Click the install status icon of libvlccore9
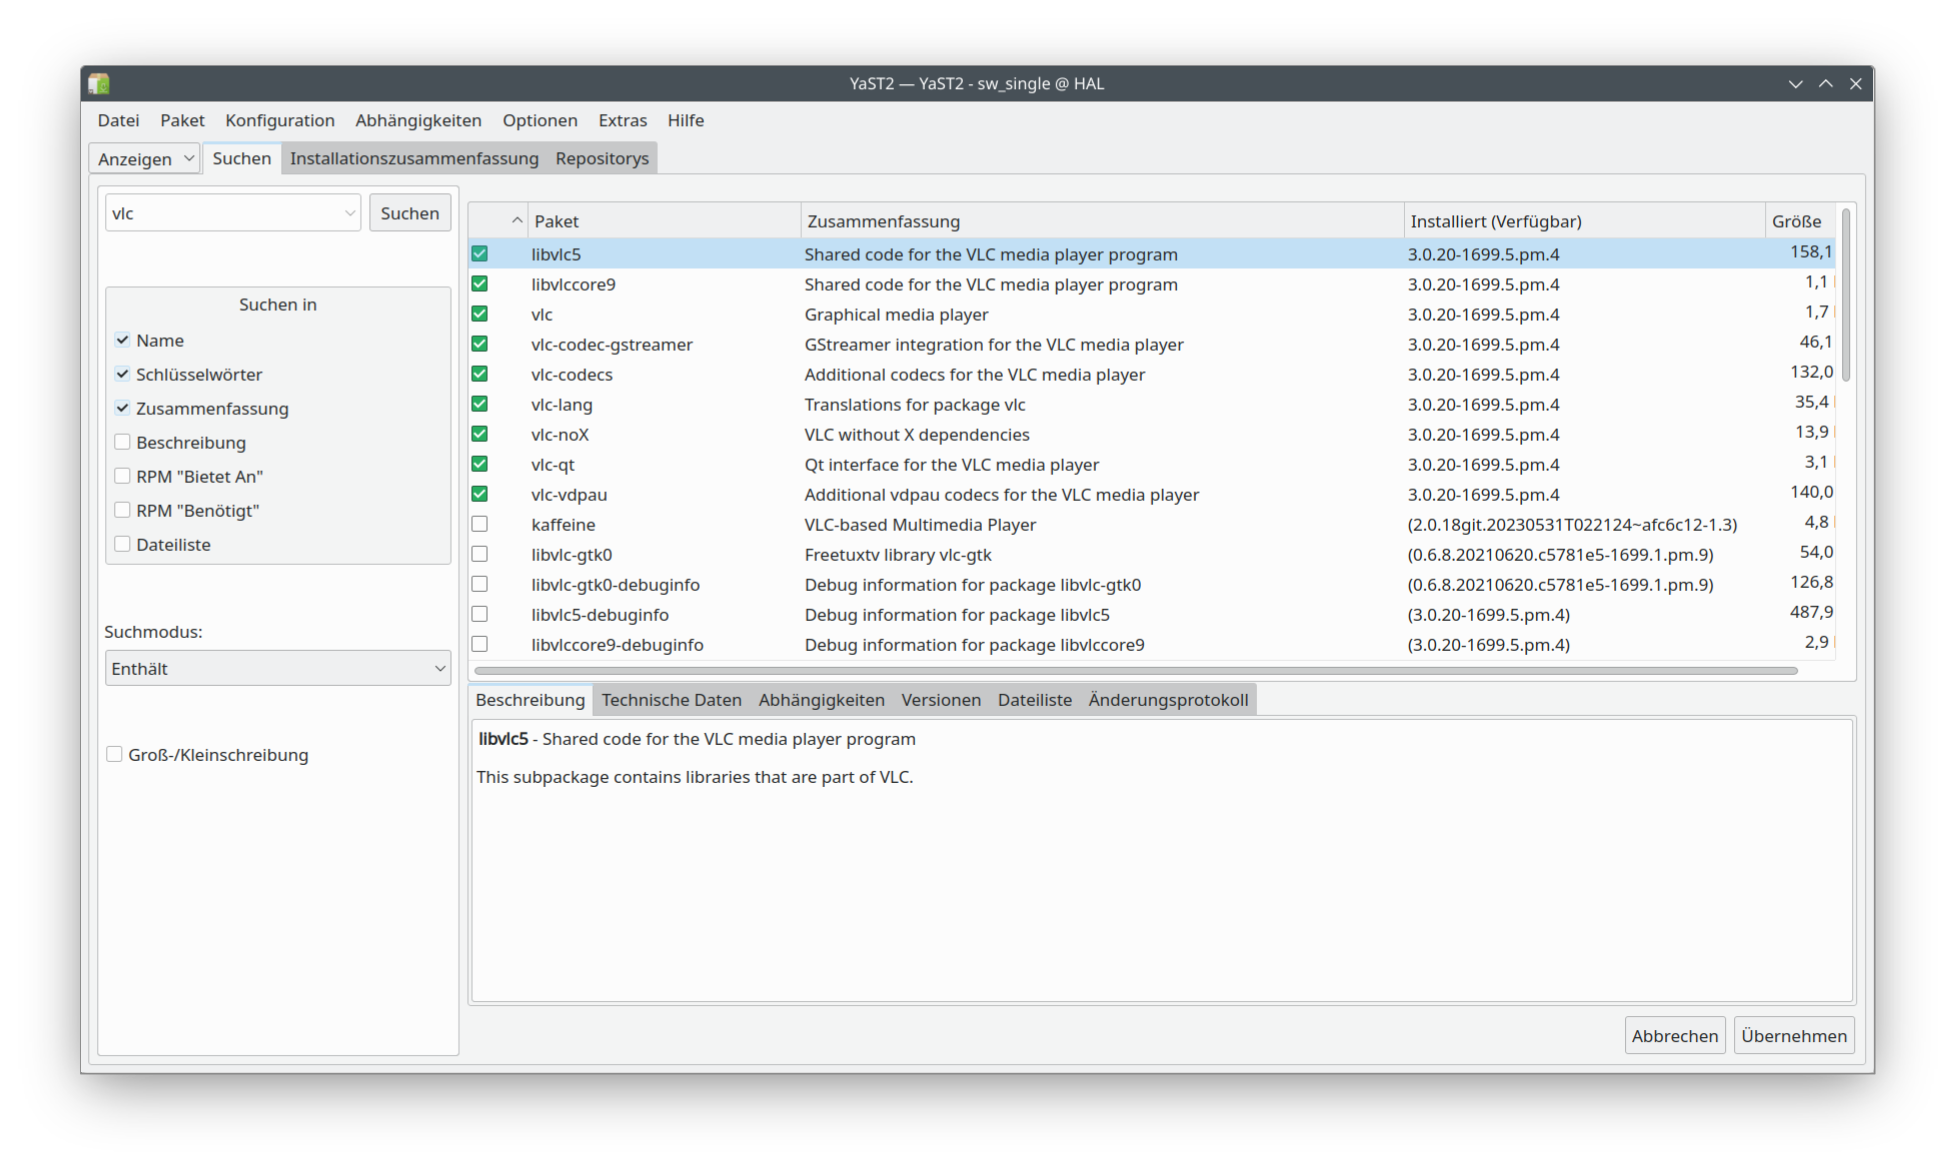The height and width of the screenshot is (1168, 1954). [x=480, y=284]
